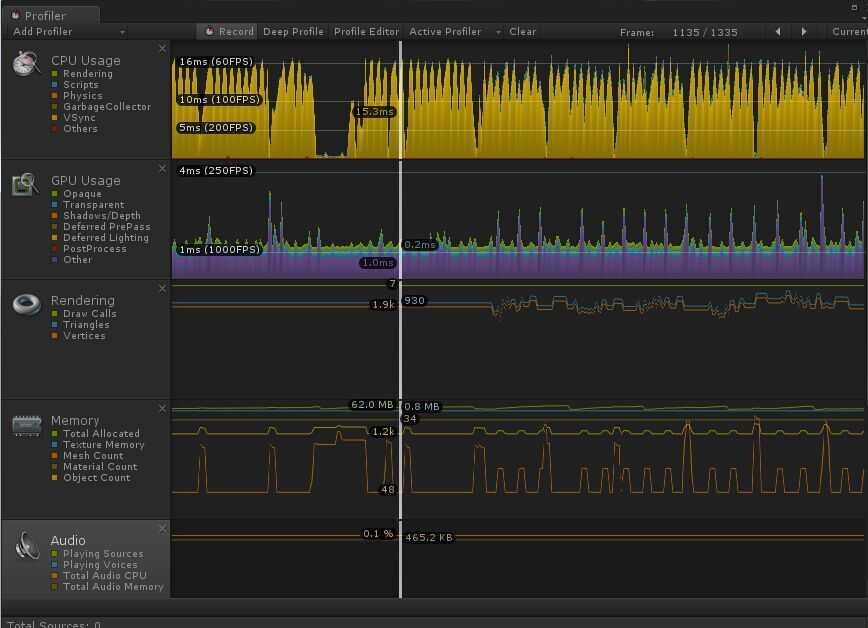Toggle the Draw Calls series swatch

(55, 313)
